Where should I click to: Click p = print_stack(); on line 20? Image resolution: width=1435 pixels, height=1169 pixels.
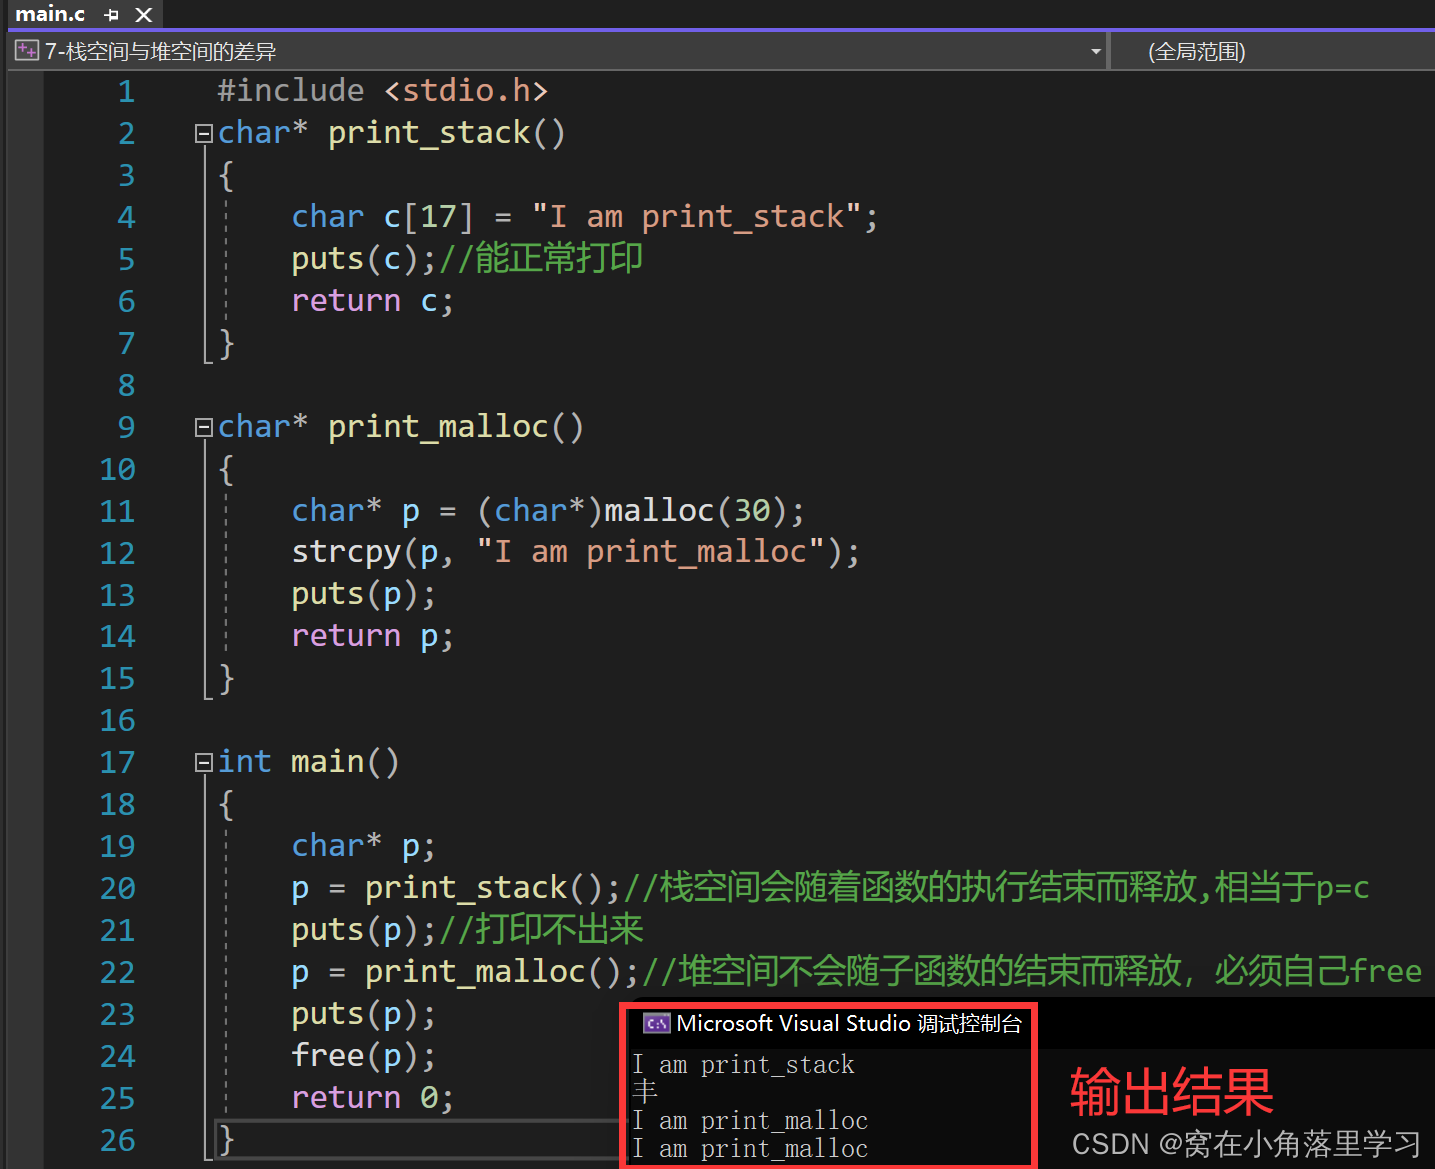pos(456,888)
